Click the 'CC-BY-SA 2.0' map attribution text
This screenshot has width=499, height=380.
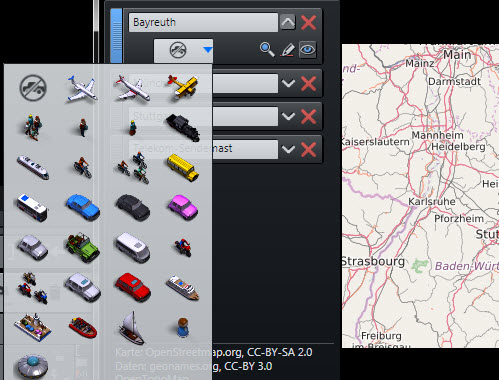(x=280, y=352)
